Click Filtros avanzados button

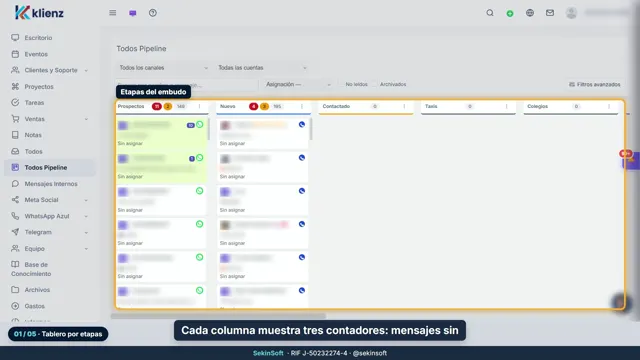(595, 84)
